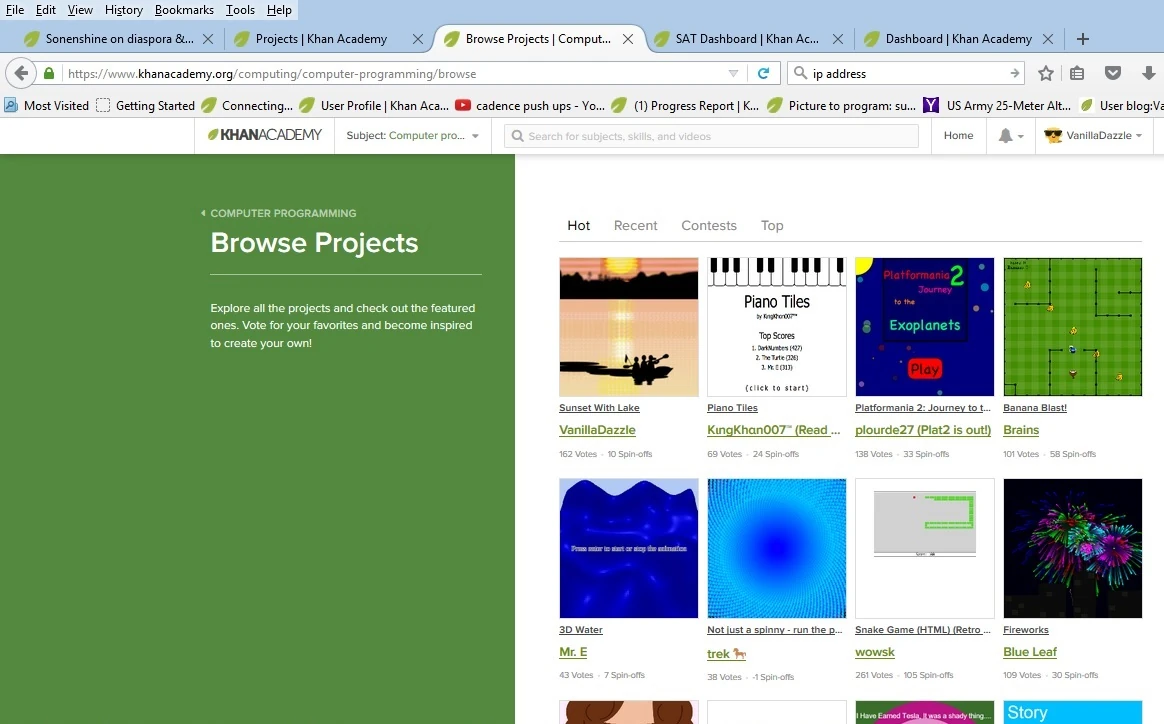Click the Pocket save icon

click(1113, 74)
